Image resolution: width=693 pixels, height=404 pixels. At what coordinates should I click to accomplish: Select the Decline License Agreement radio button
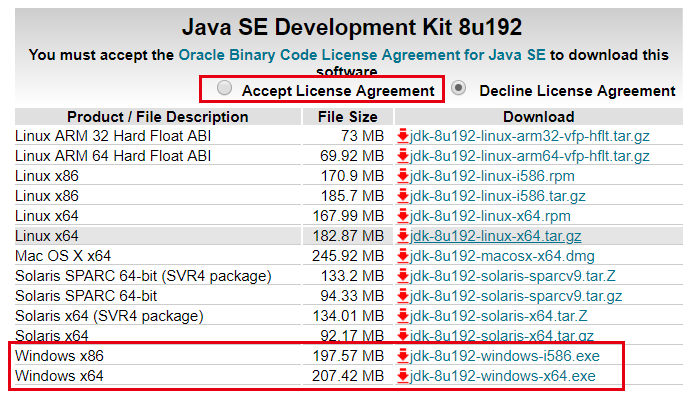pos(459,88)
